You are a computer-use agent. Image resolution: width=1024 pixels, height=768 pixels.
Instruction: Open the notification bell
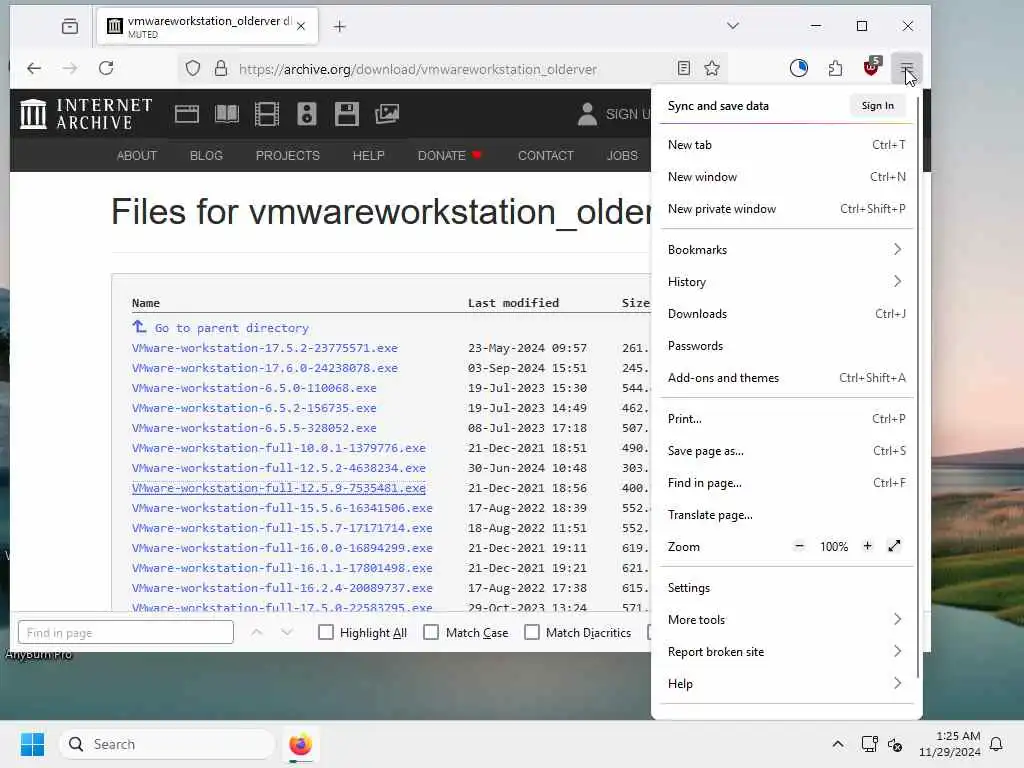tap(996, 744)
